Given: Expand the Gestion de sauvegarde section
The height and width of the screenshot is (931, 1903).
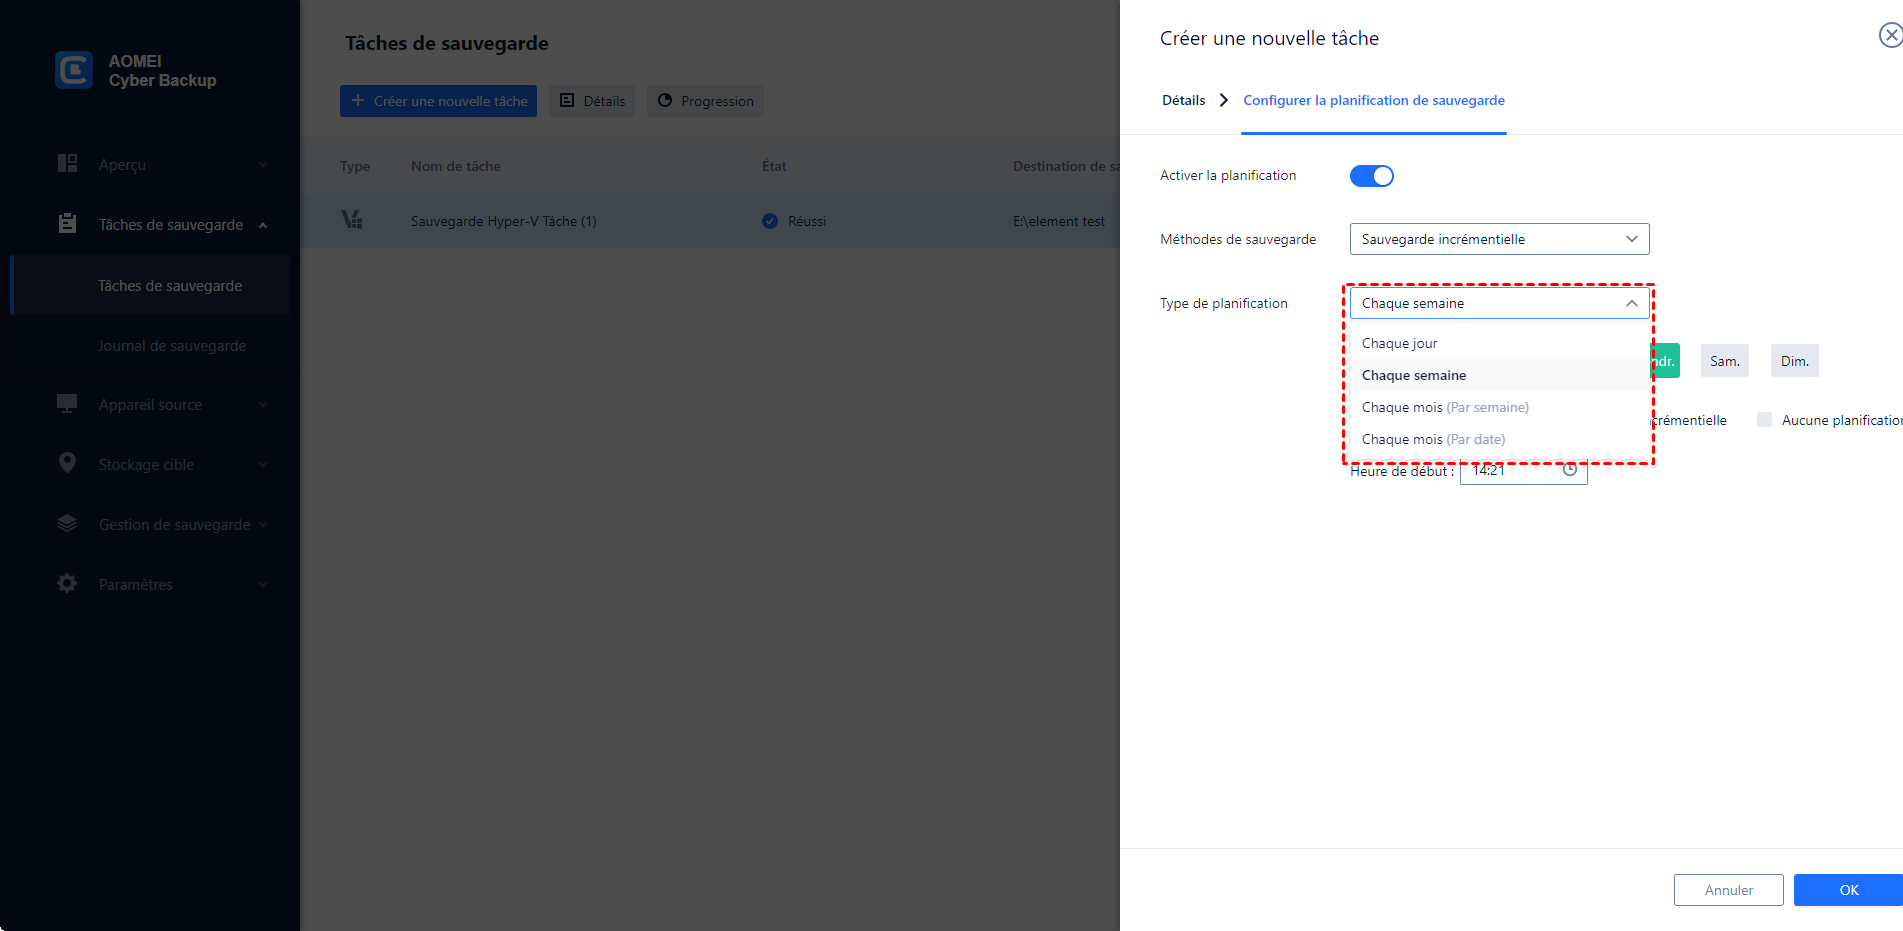Looking at the screenshot, I should pyautogui.click(x=263, y=524).
